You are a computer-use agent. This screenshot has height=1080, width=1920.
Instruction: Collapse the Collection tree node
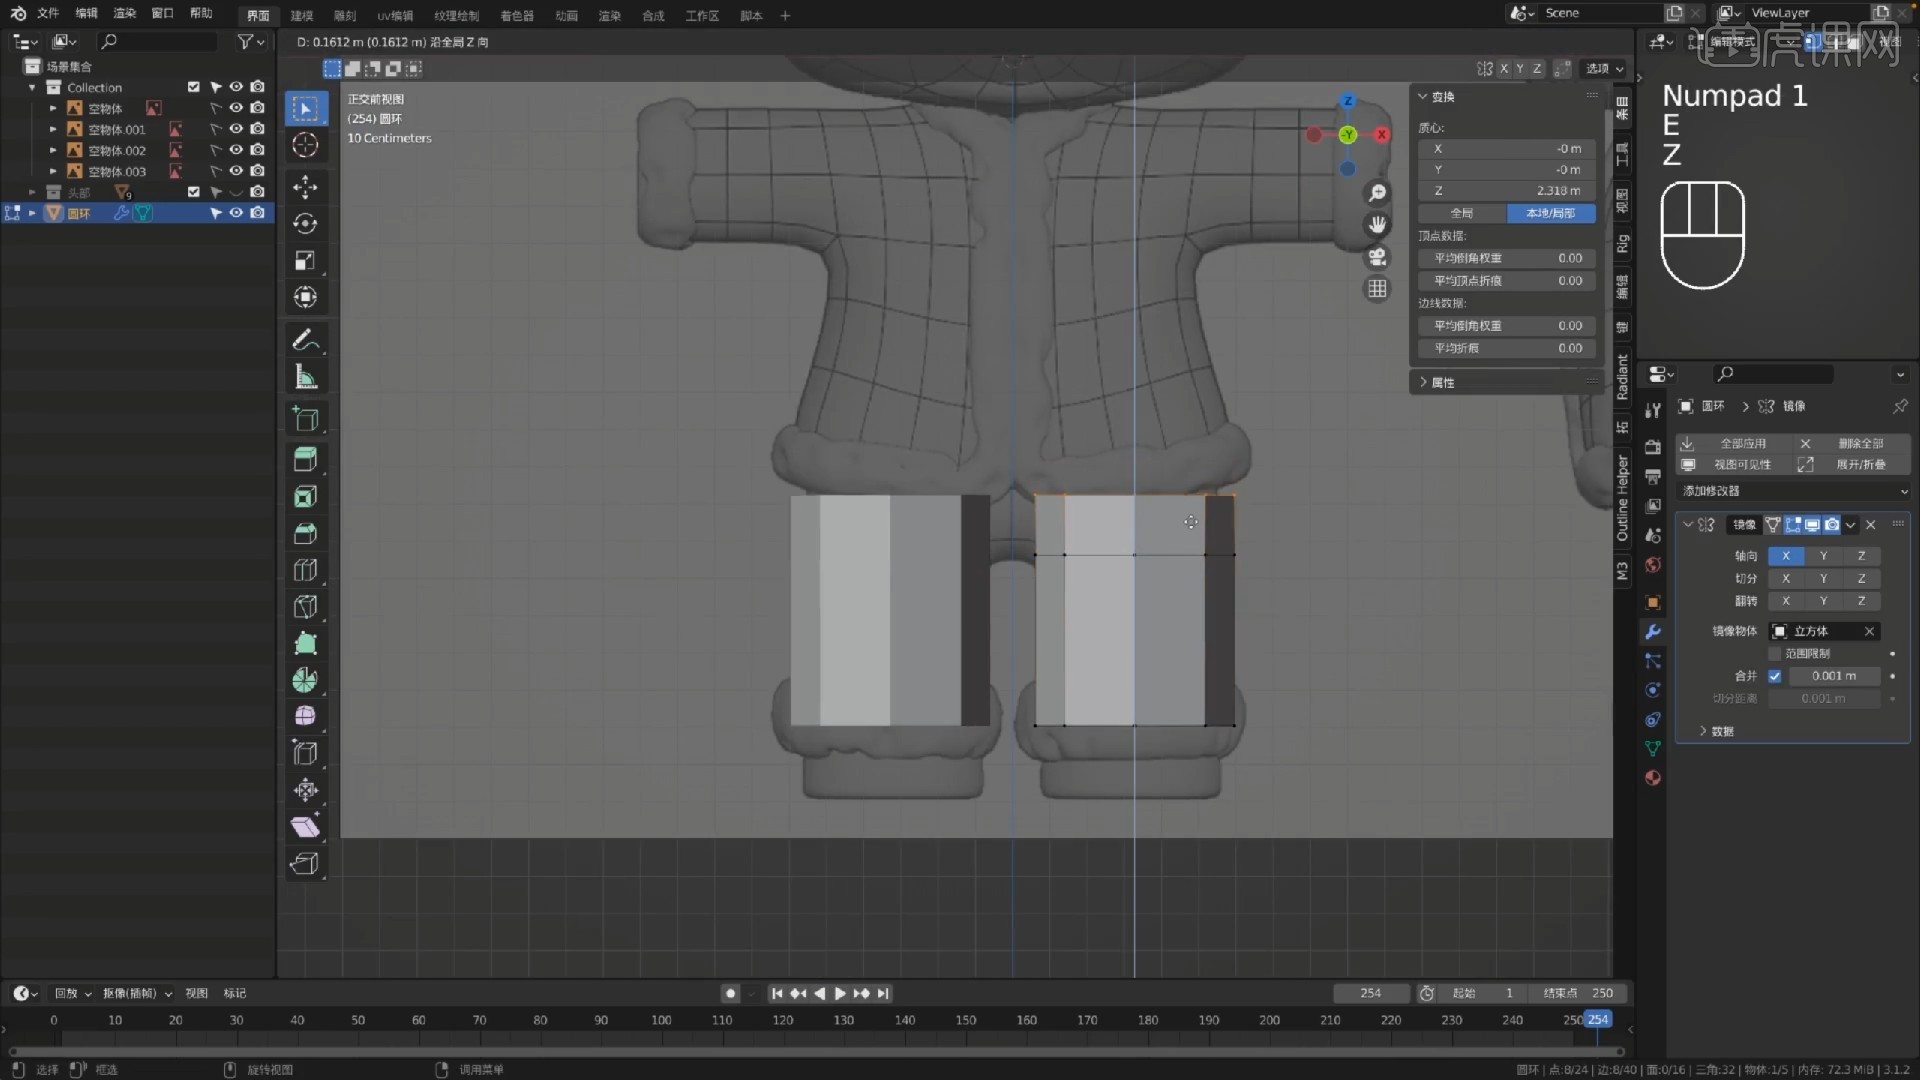(32, 87)
